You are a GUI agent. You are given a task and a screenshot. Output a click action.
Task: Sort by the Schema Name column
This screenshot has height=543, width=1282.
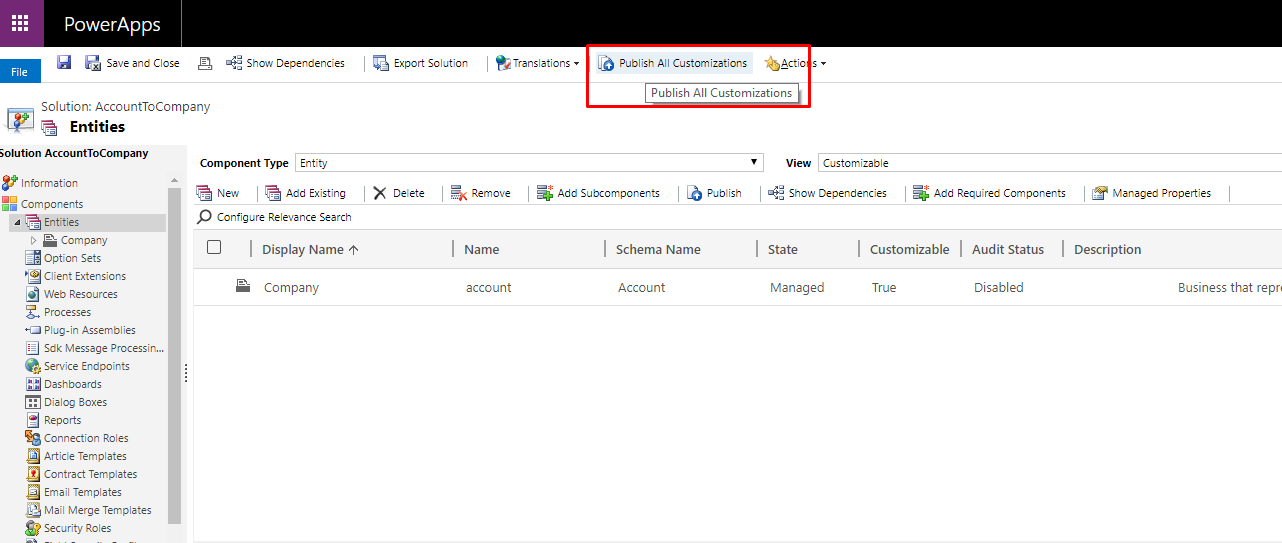[658, 249]
